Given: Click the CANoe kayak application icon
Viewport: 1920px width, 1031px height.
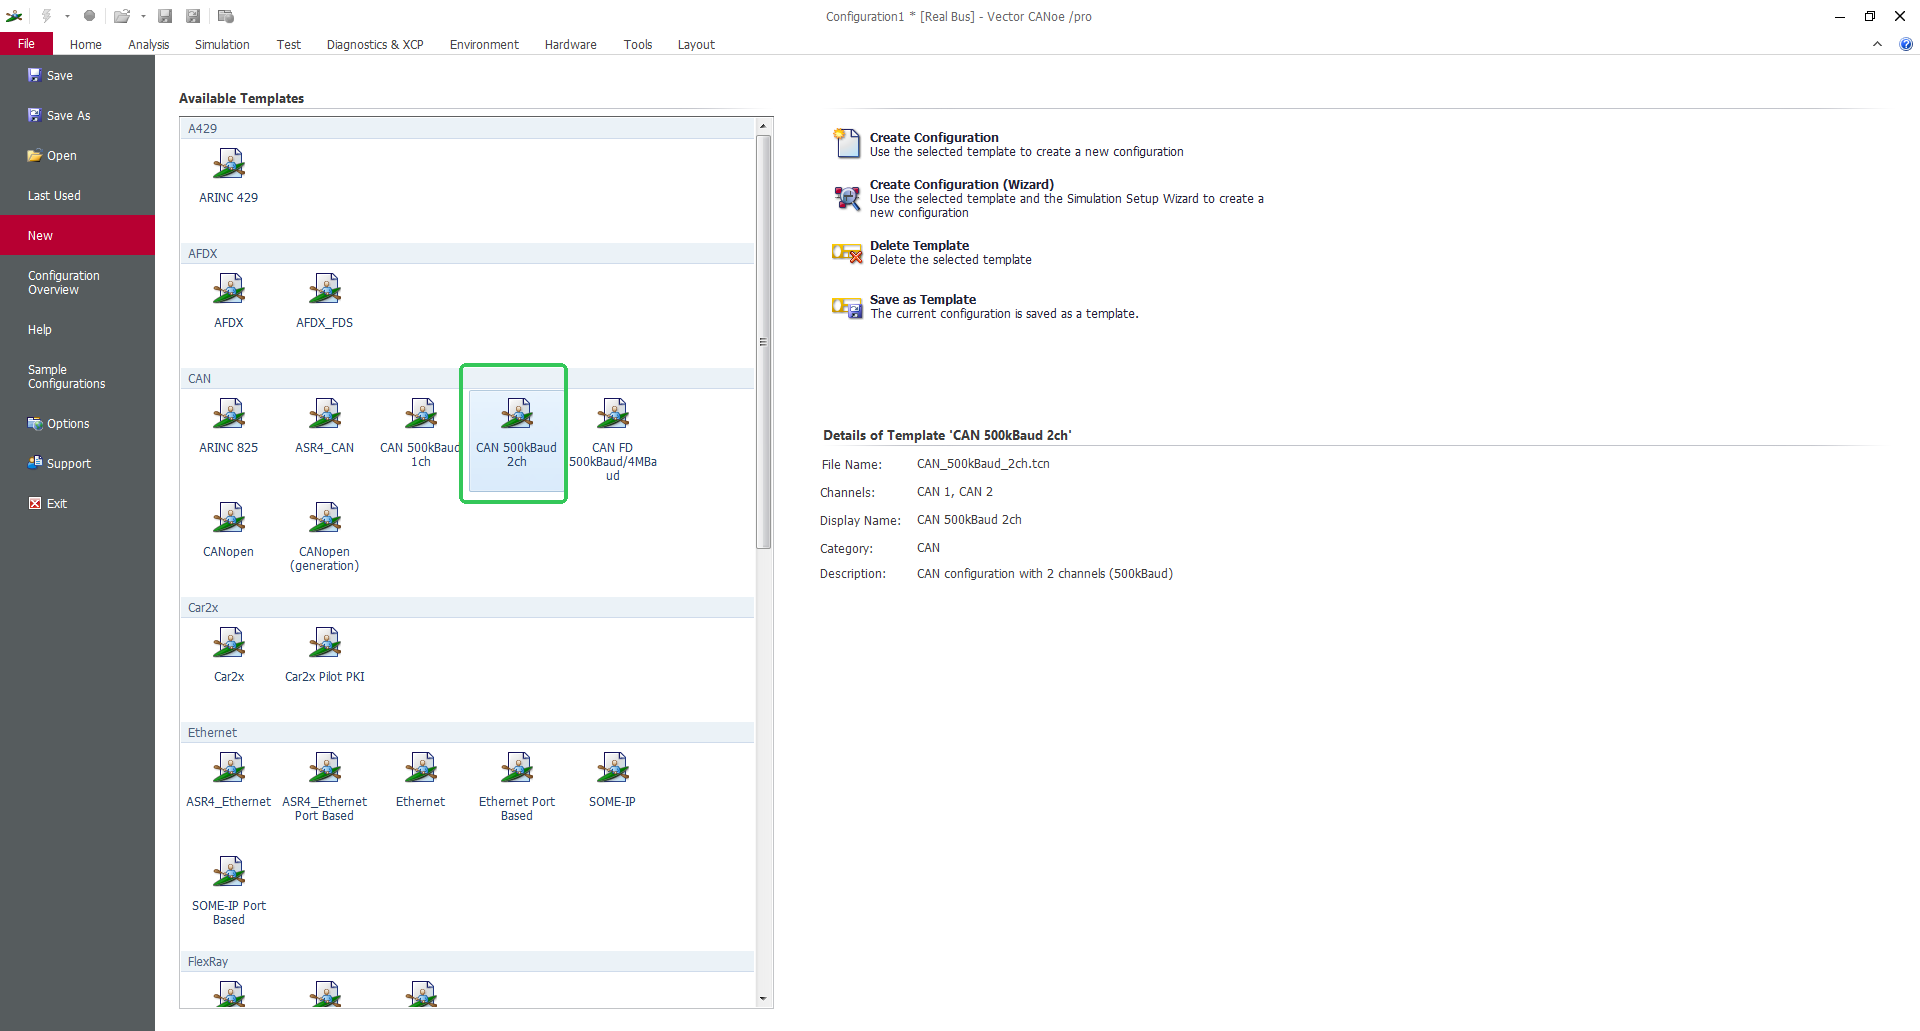Looking at the screenshot, I should point(14,16).
